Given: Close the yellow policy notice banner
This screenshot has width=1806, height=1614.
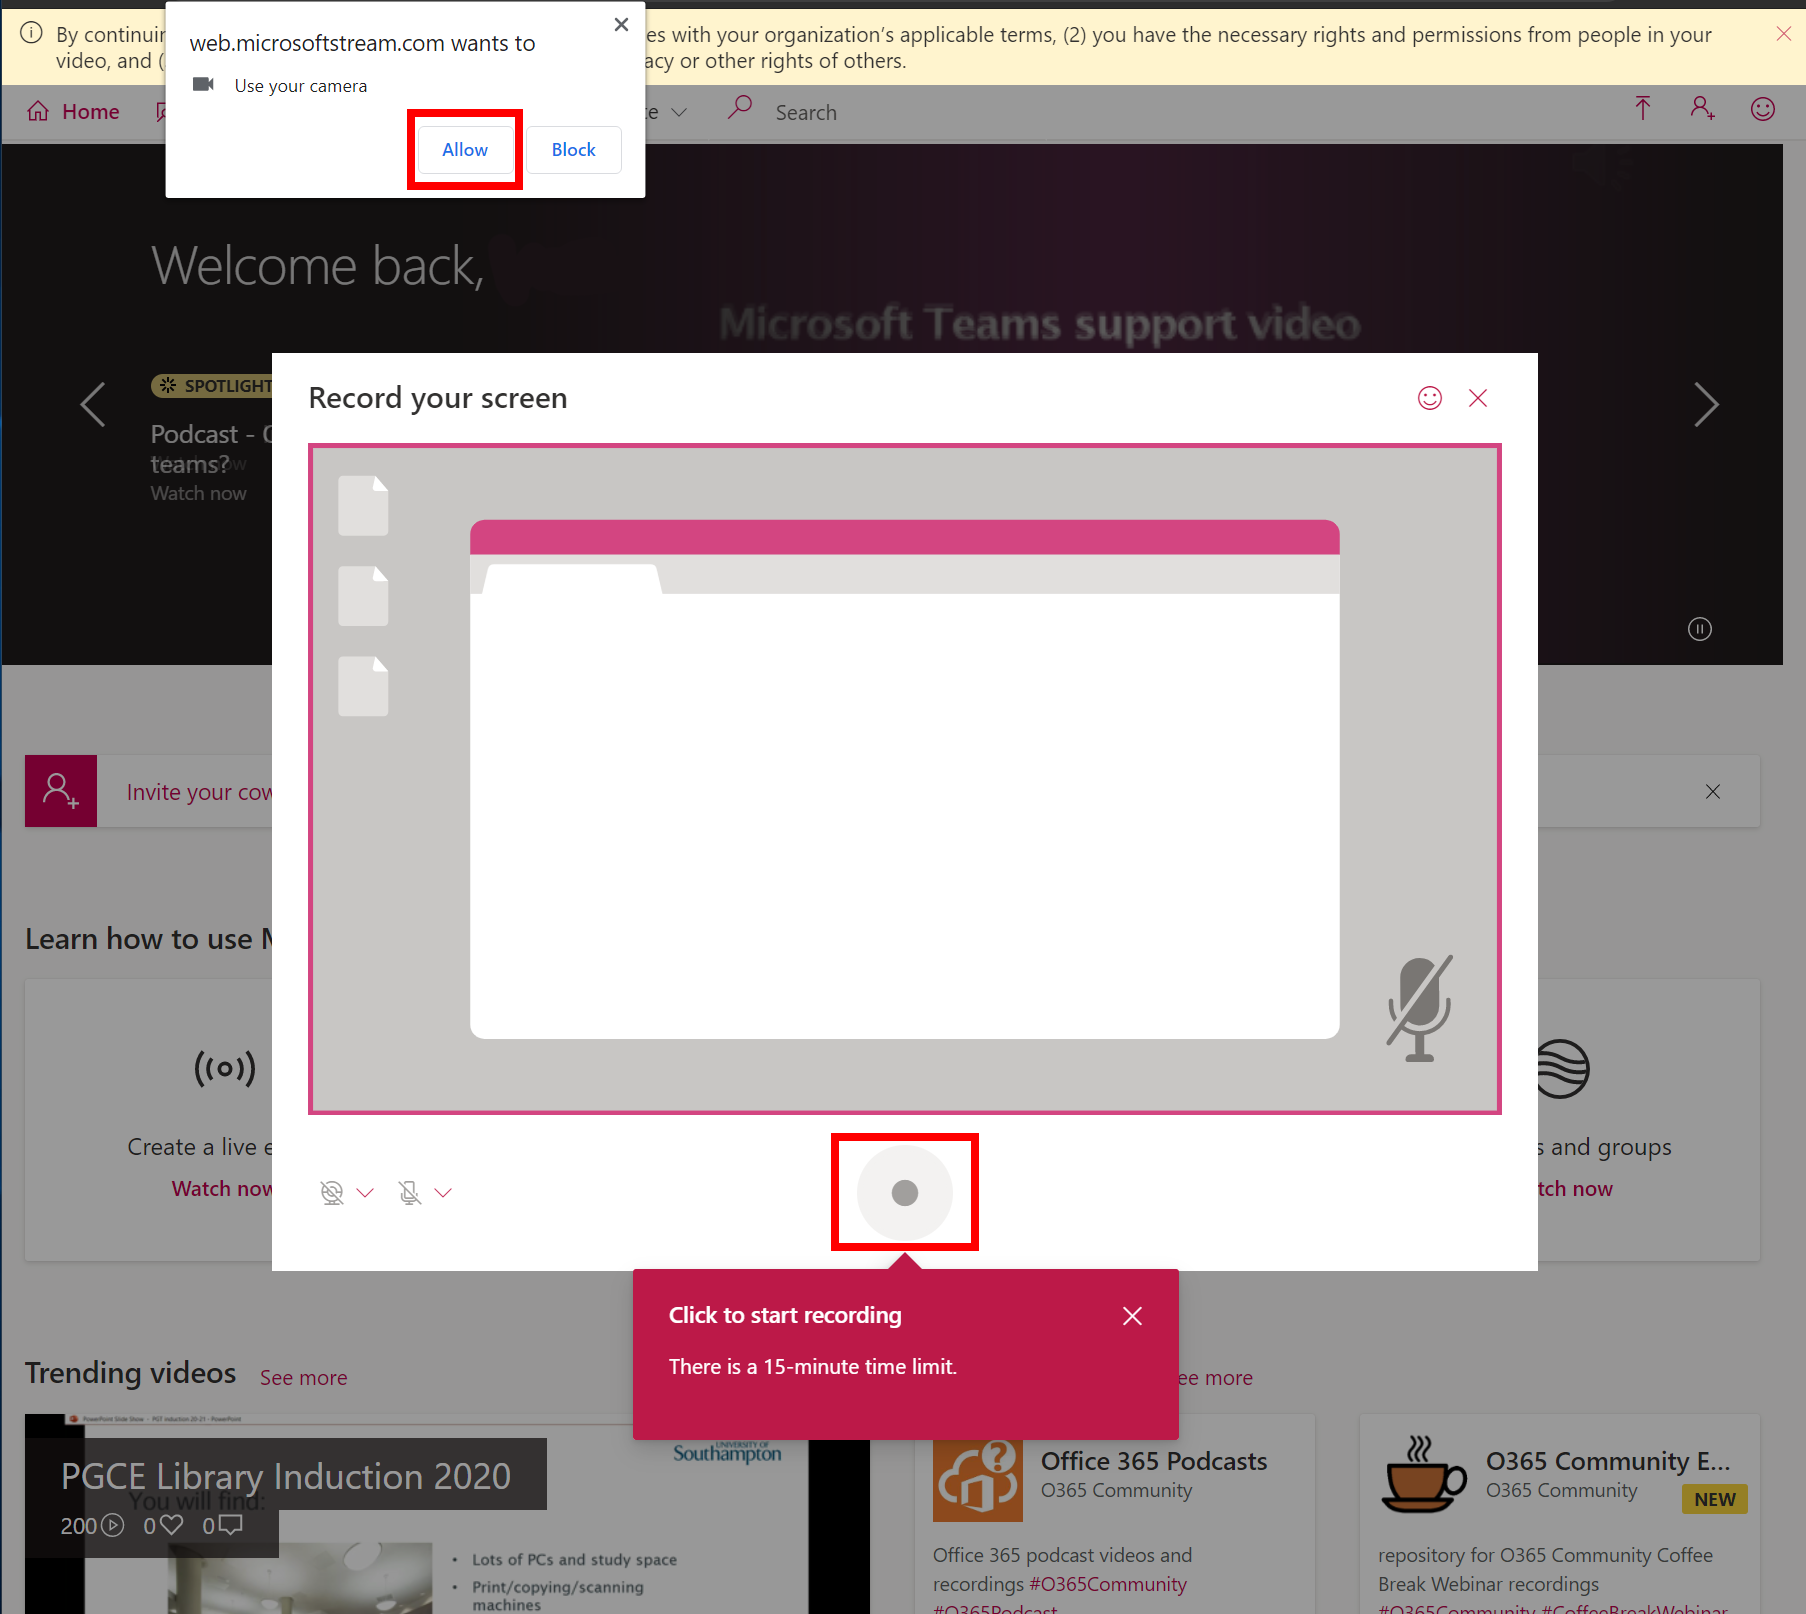Looking at the screenshot, I should pyautogui.click(x=1784, y=34).
